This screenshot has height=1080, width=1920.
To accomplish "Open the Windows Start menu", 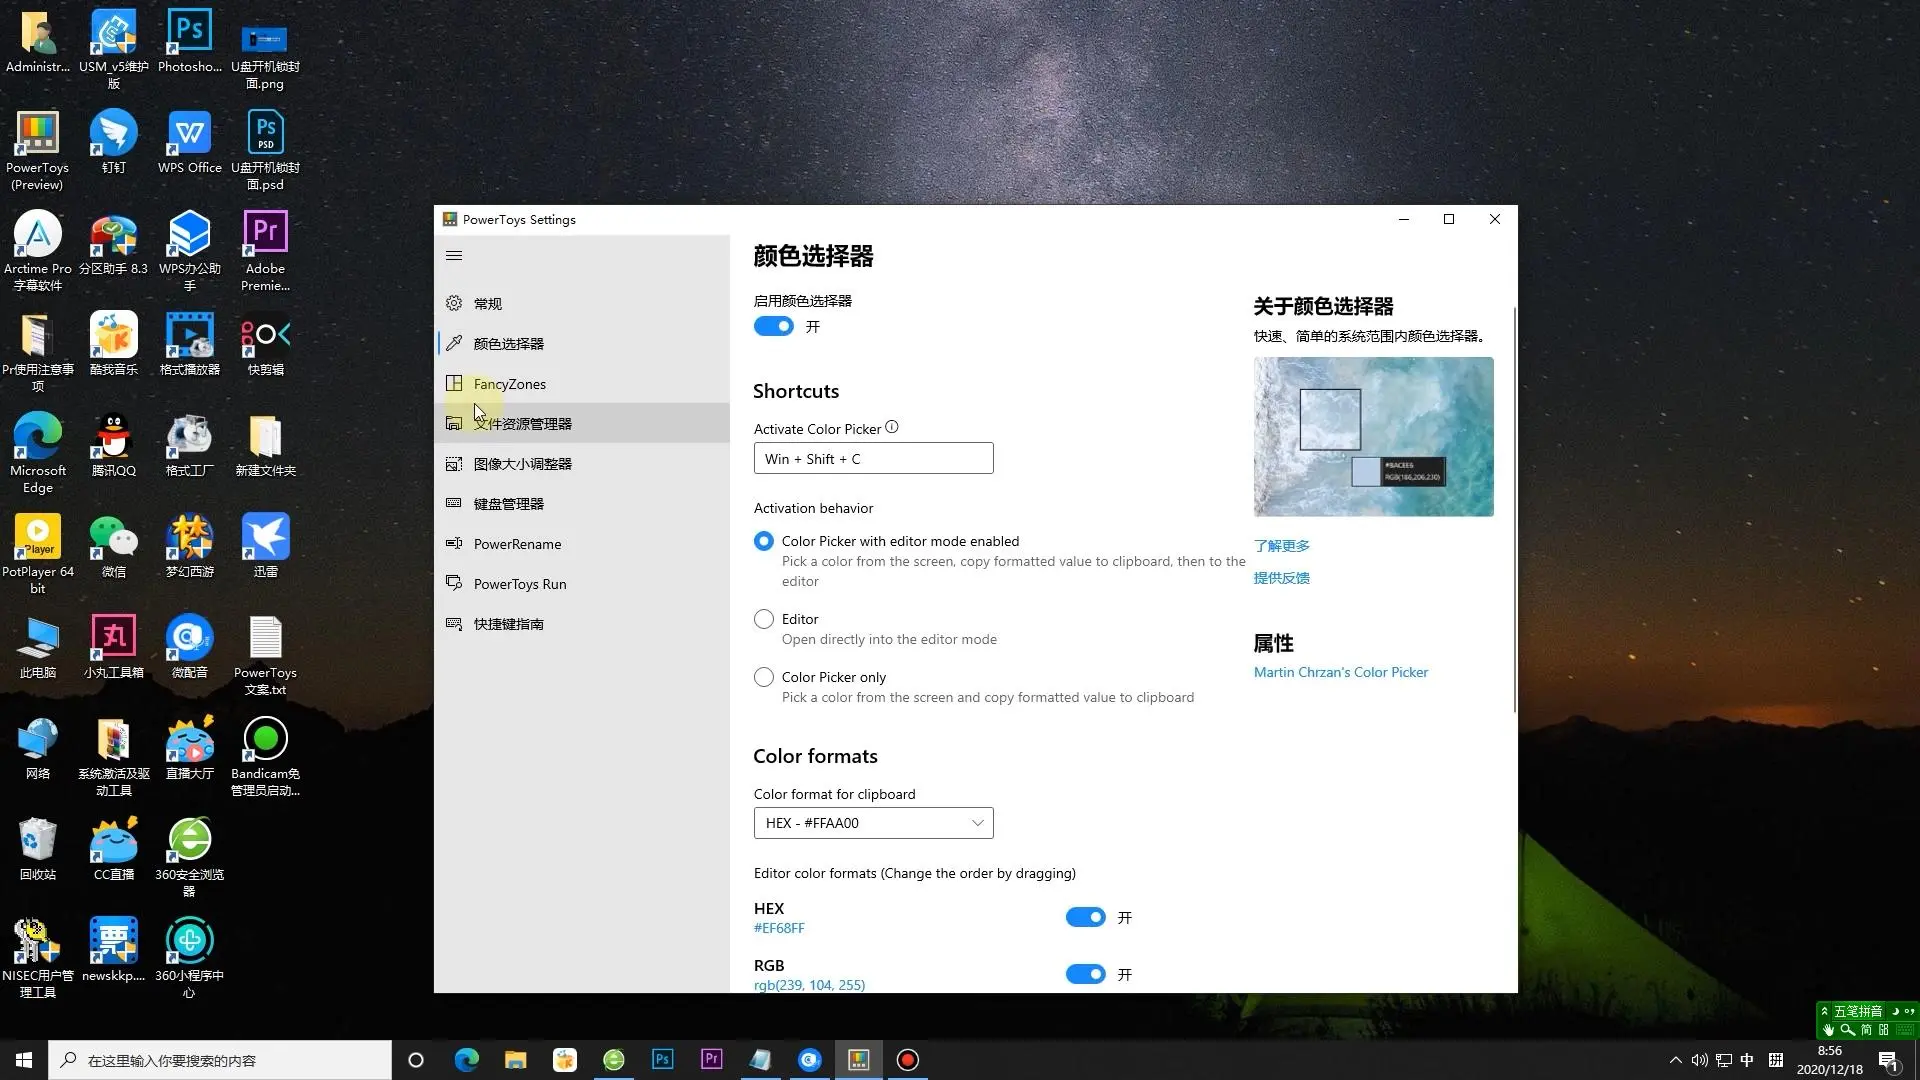I will [x=24, y=1060].
